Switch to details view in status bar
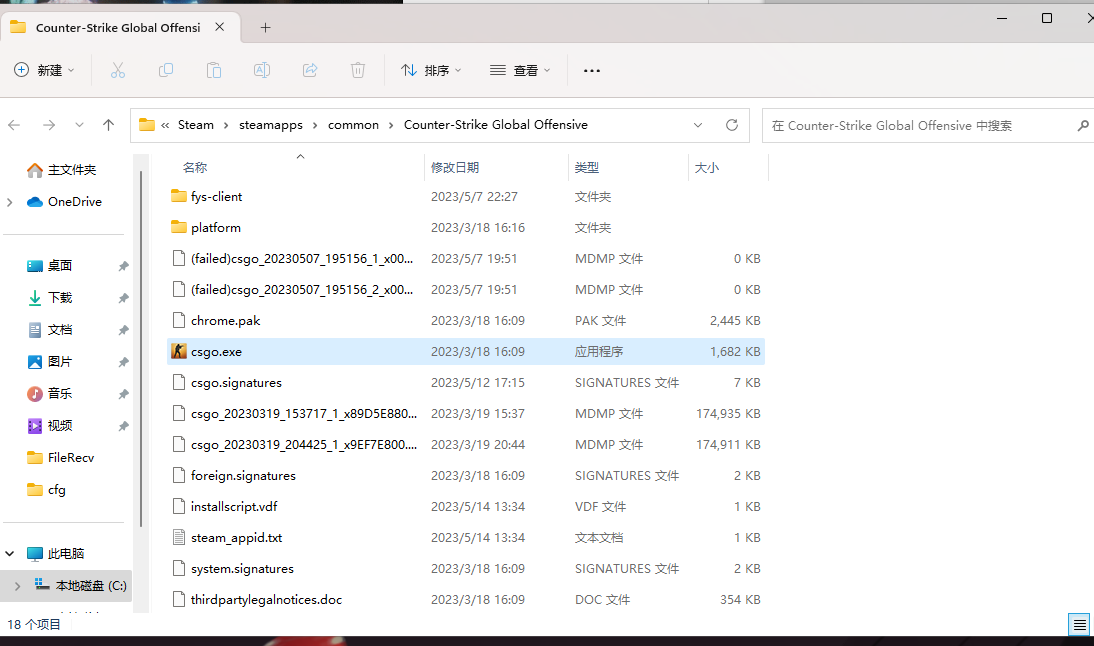 point(1079,624)
